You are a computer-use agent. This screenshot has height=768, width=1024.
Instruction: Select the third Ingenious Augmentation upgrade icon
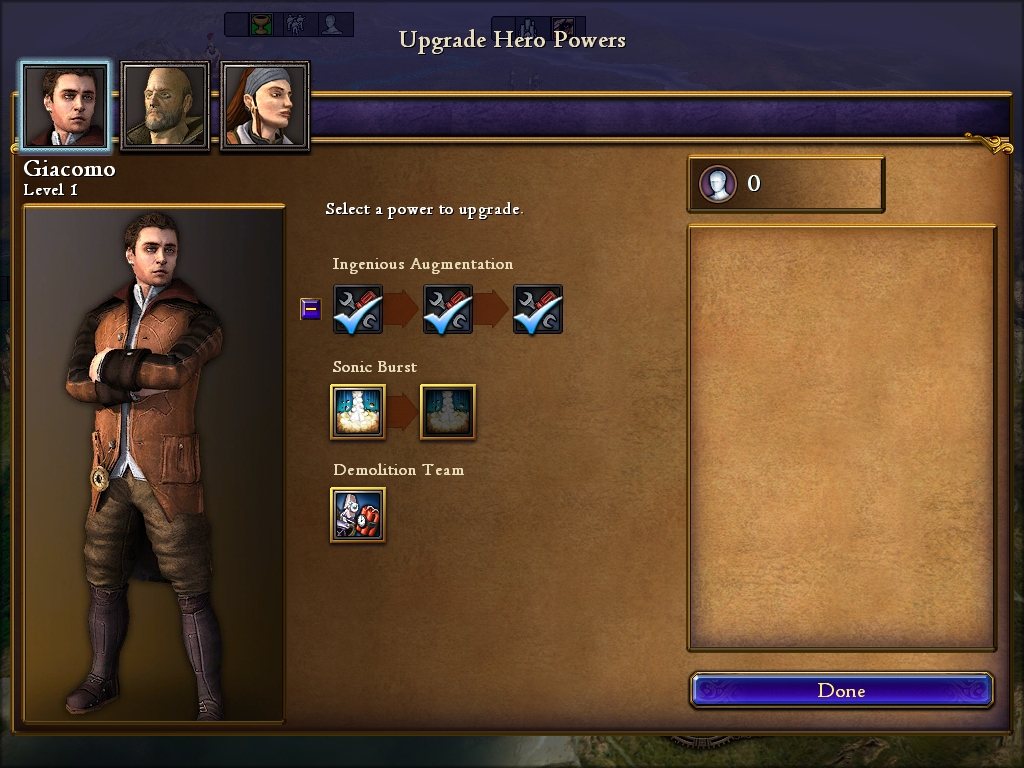coord(538,310)
